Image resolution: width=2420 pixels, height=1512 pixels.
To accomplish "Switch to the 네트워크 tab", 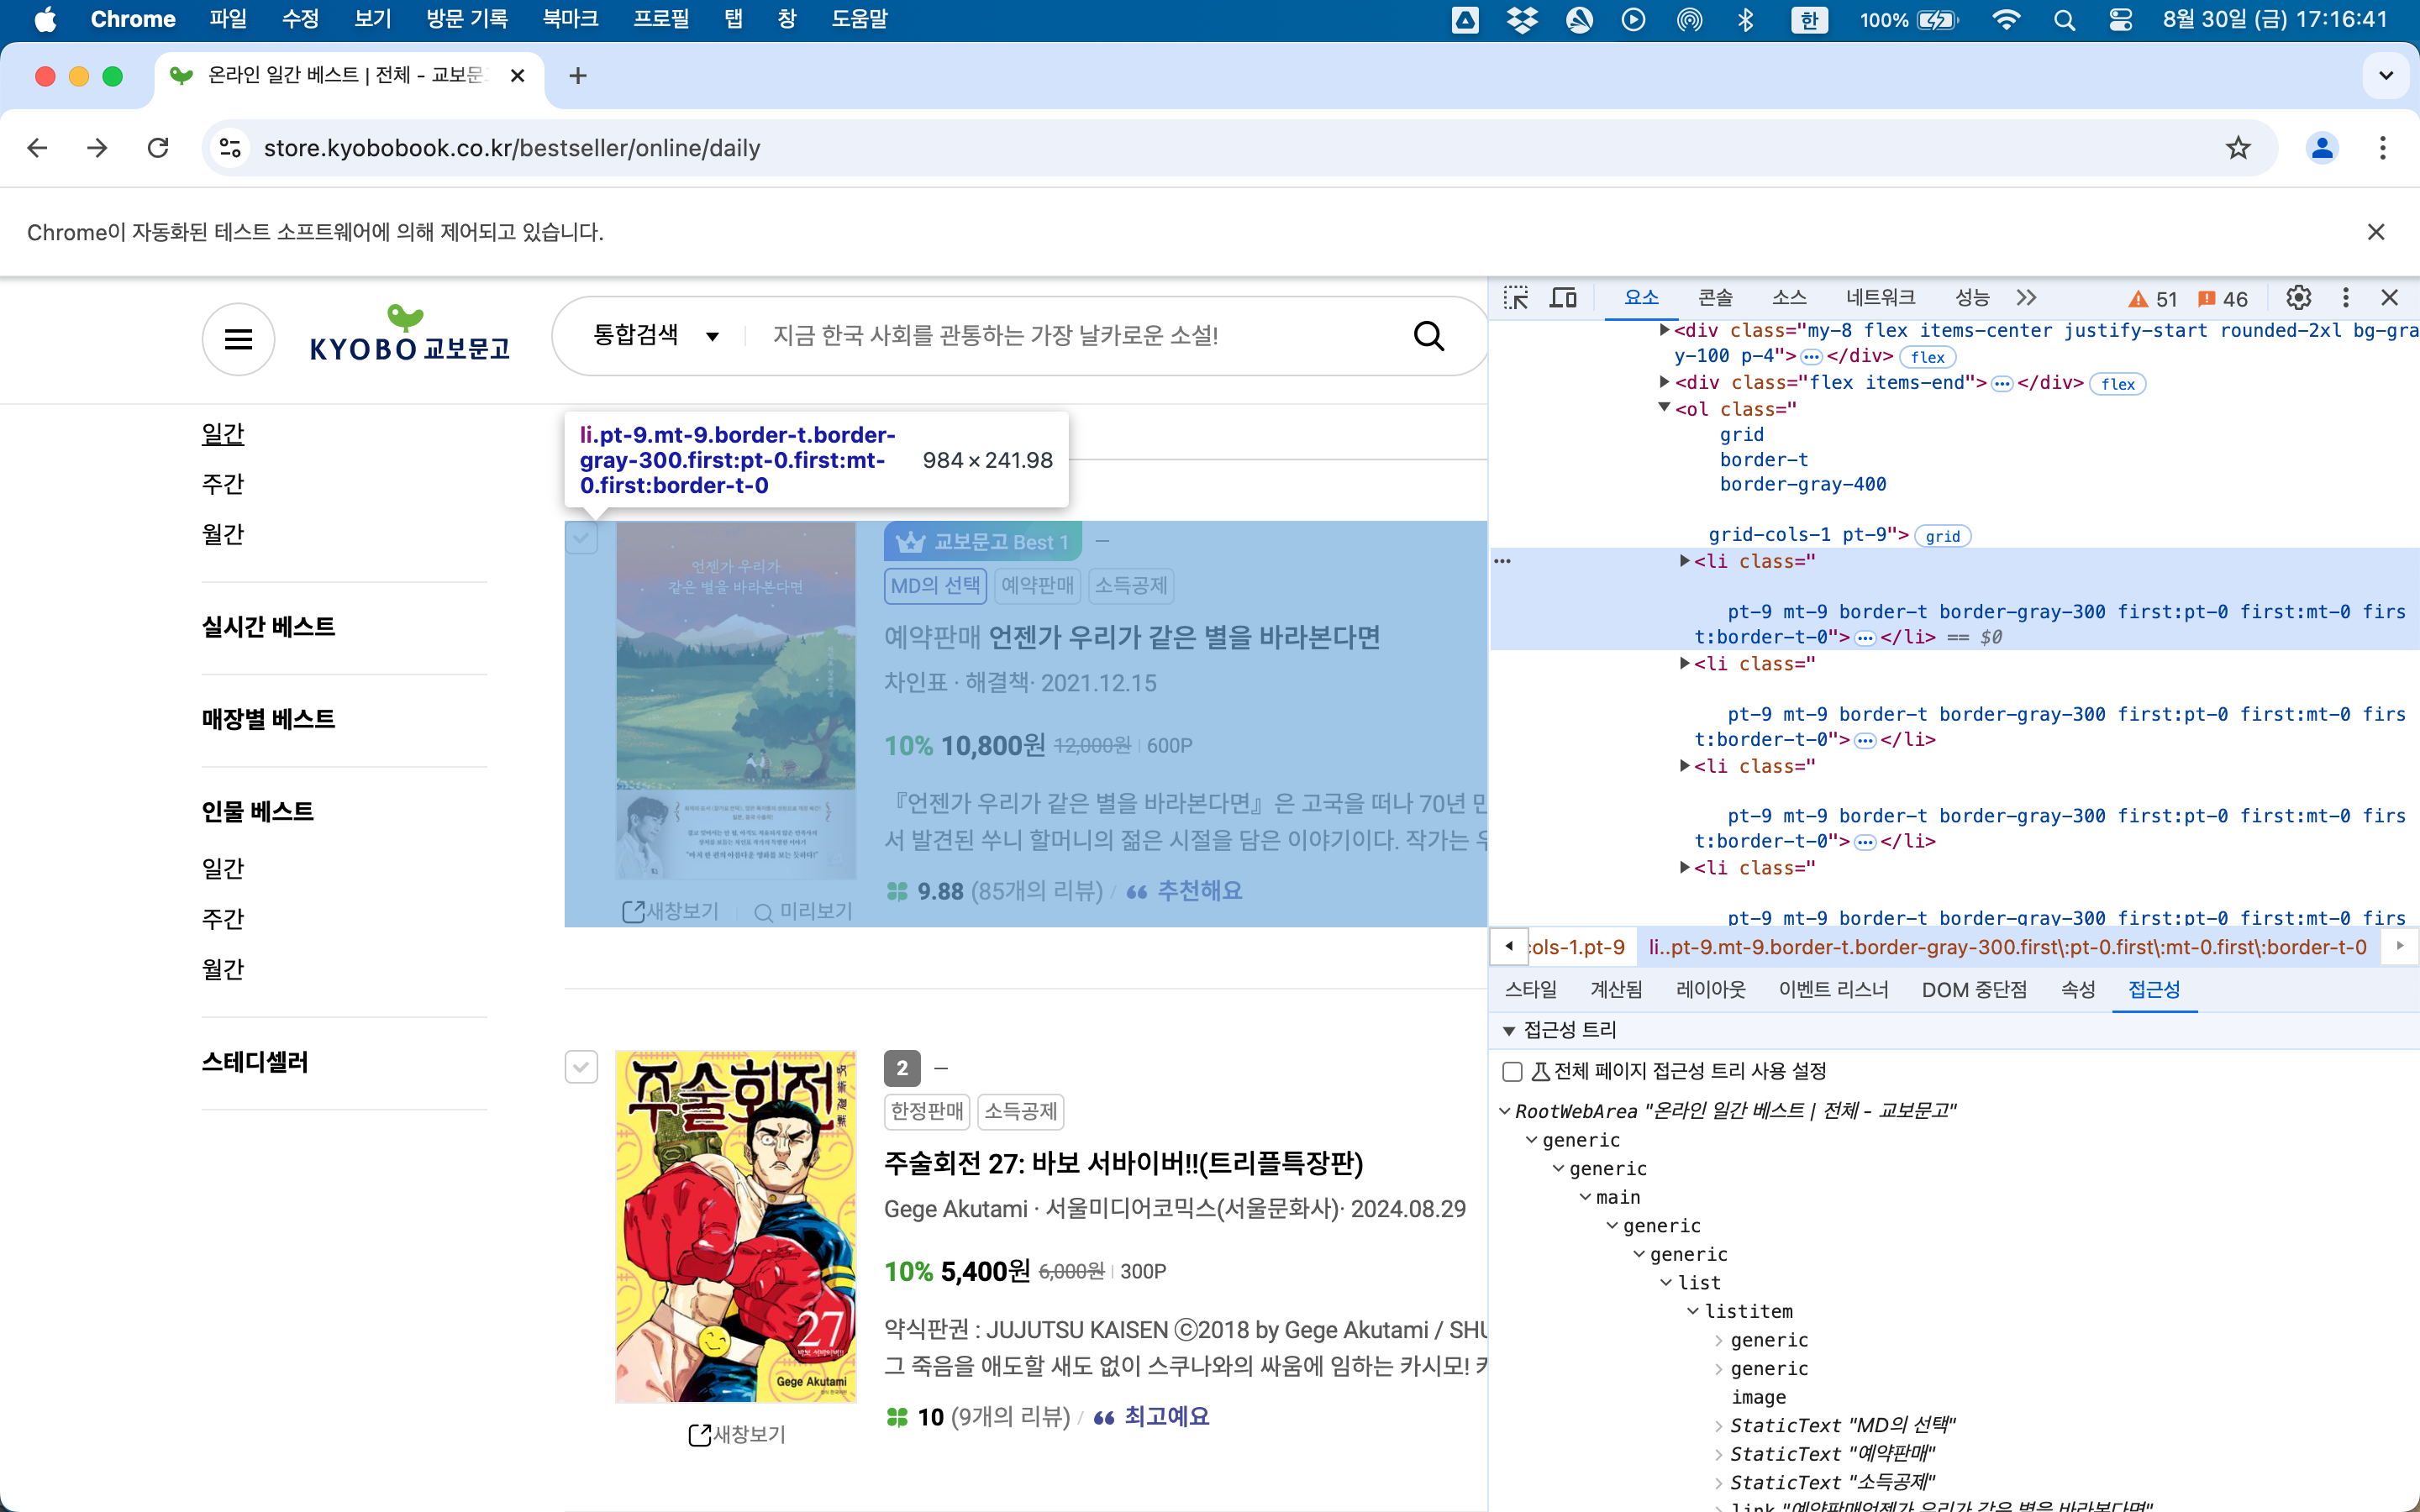I will 1880,298.
